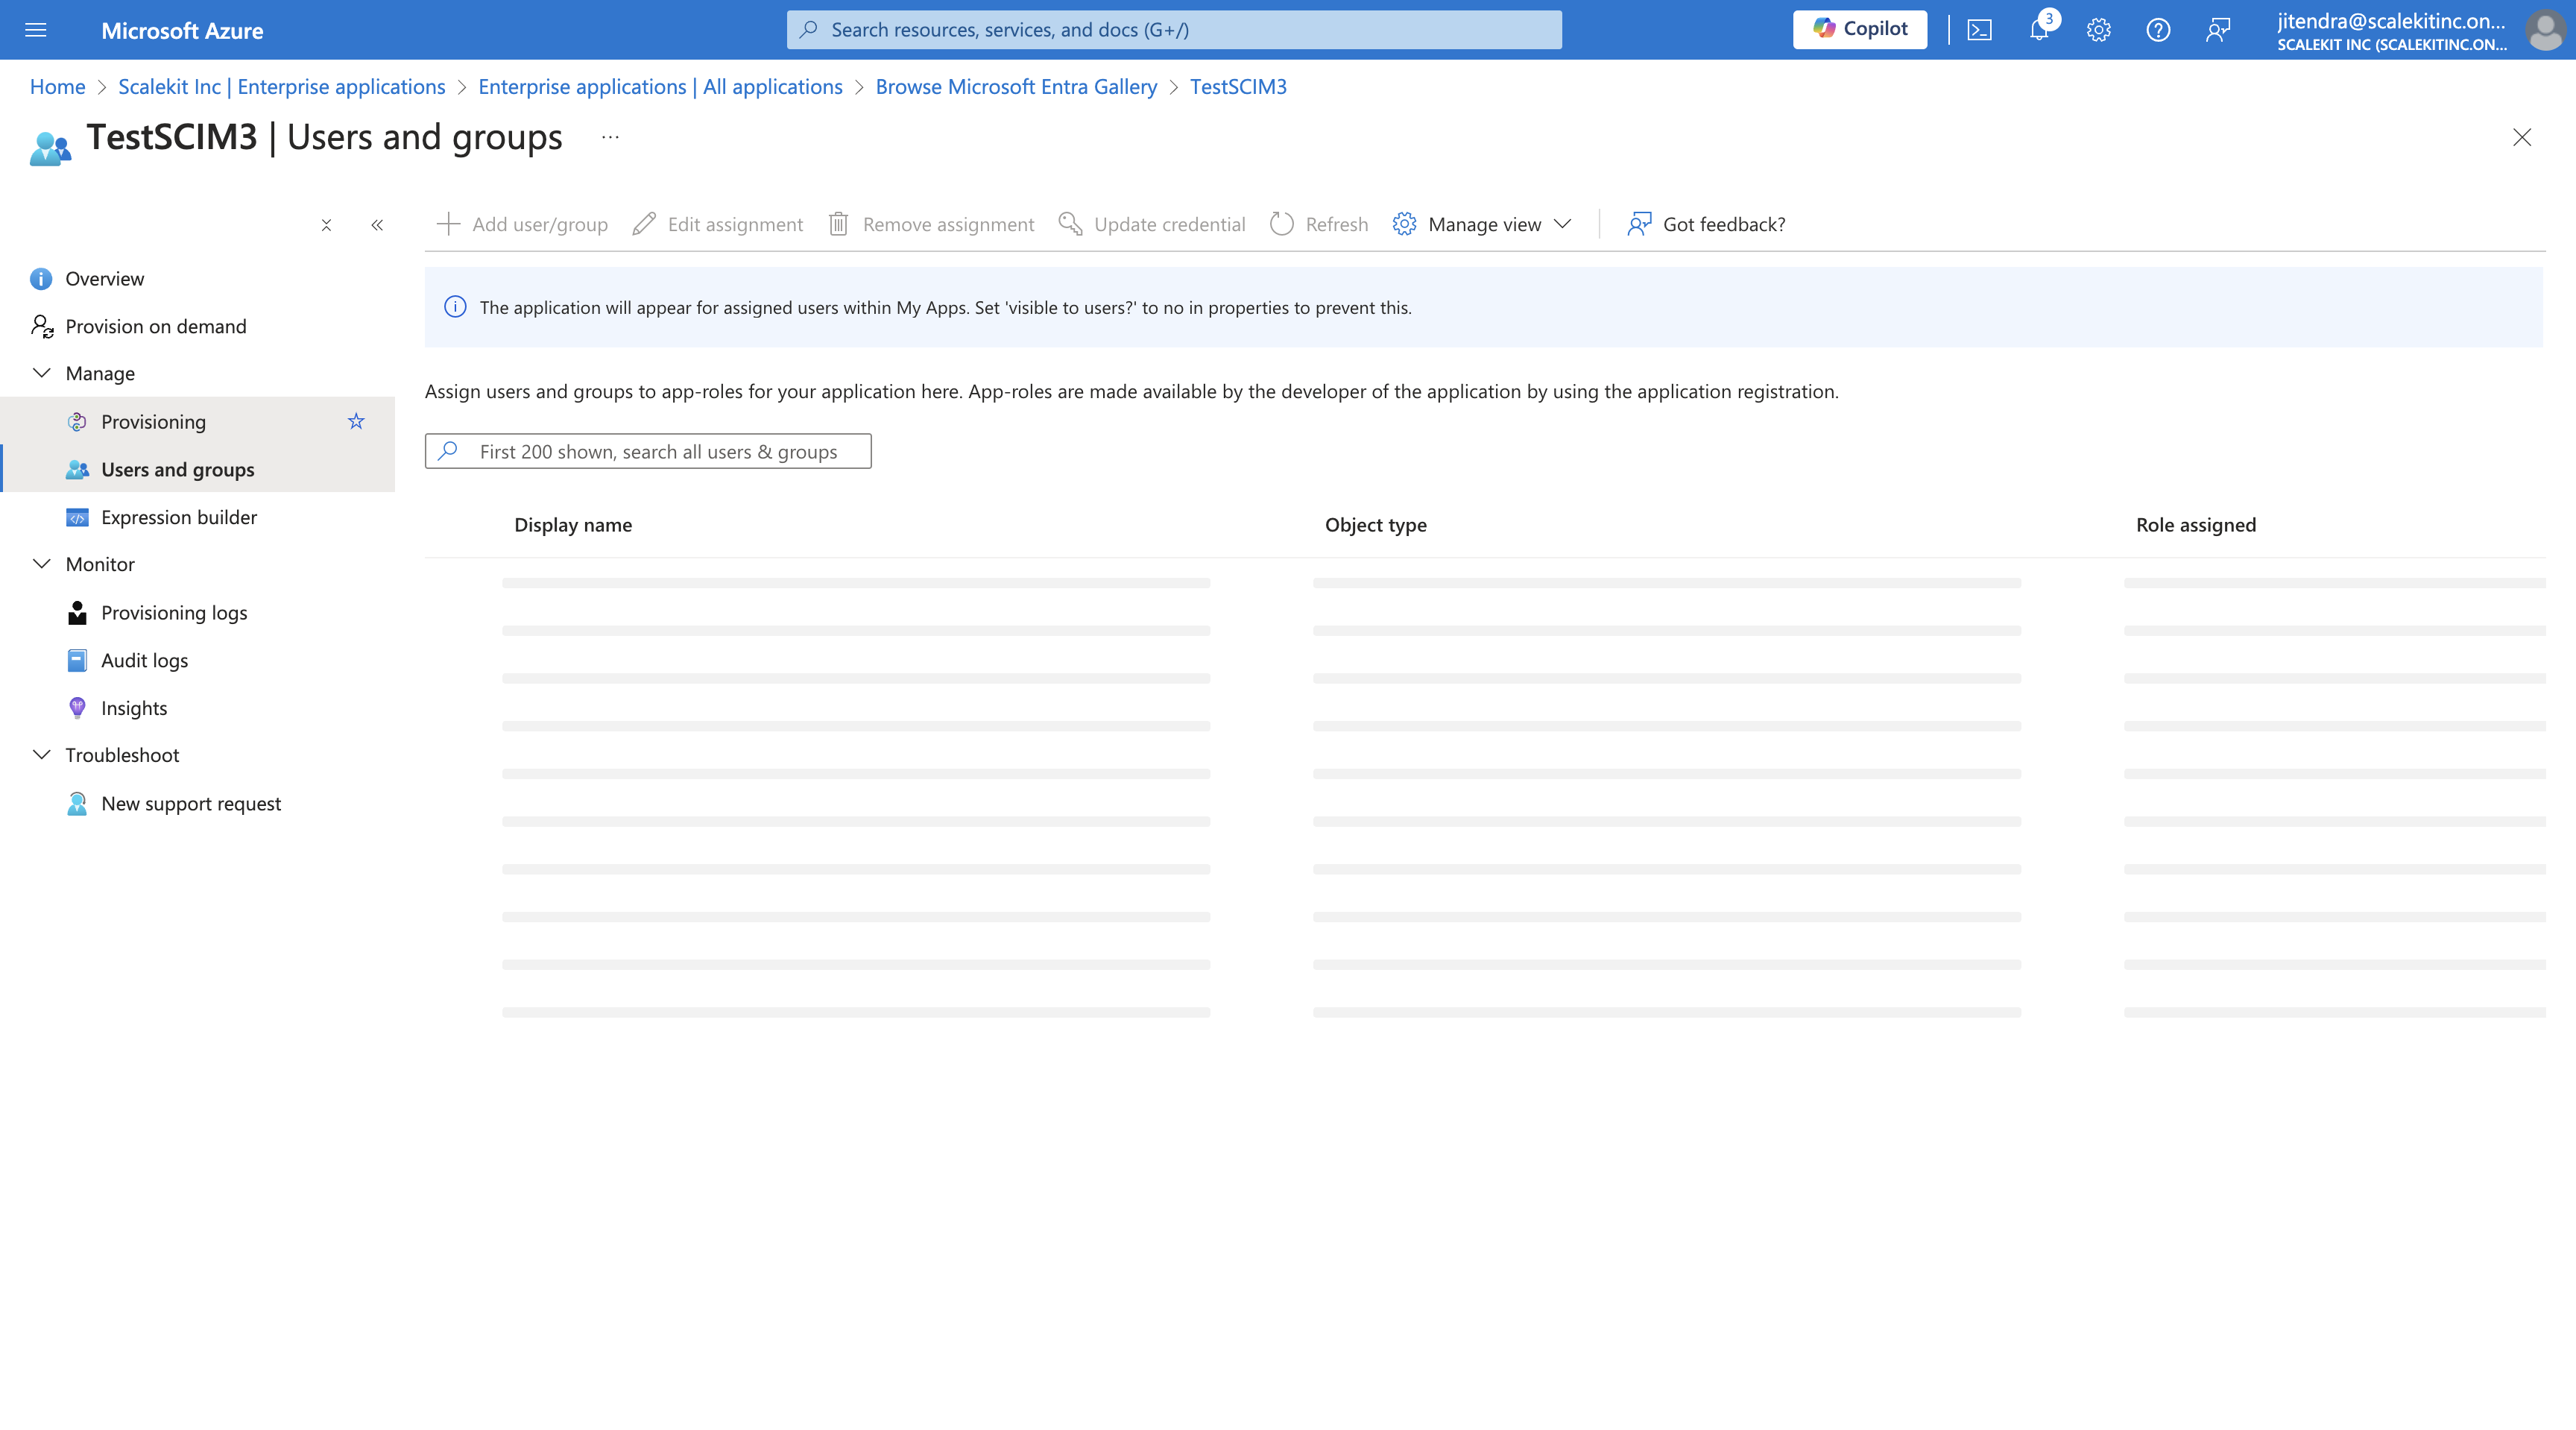2576x1430 pixels.
Task: Click the Expression builder code icon
Action: 77,518
